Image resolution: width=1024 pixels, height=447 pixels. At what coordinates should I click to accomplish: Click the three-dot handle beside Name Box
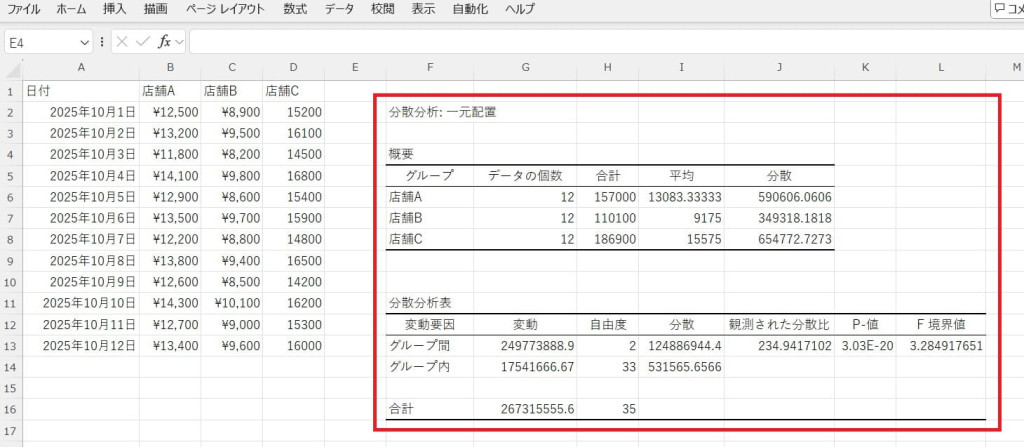tap(102, 42)
